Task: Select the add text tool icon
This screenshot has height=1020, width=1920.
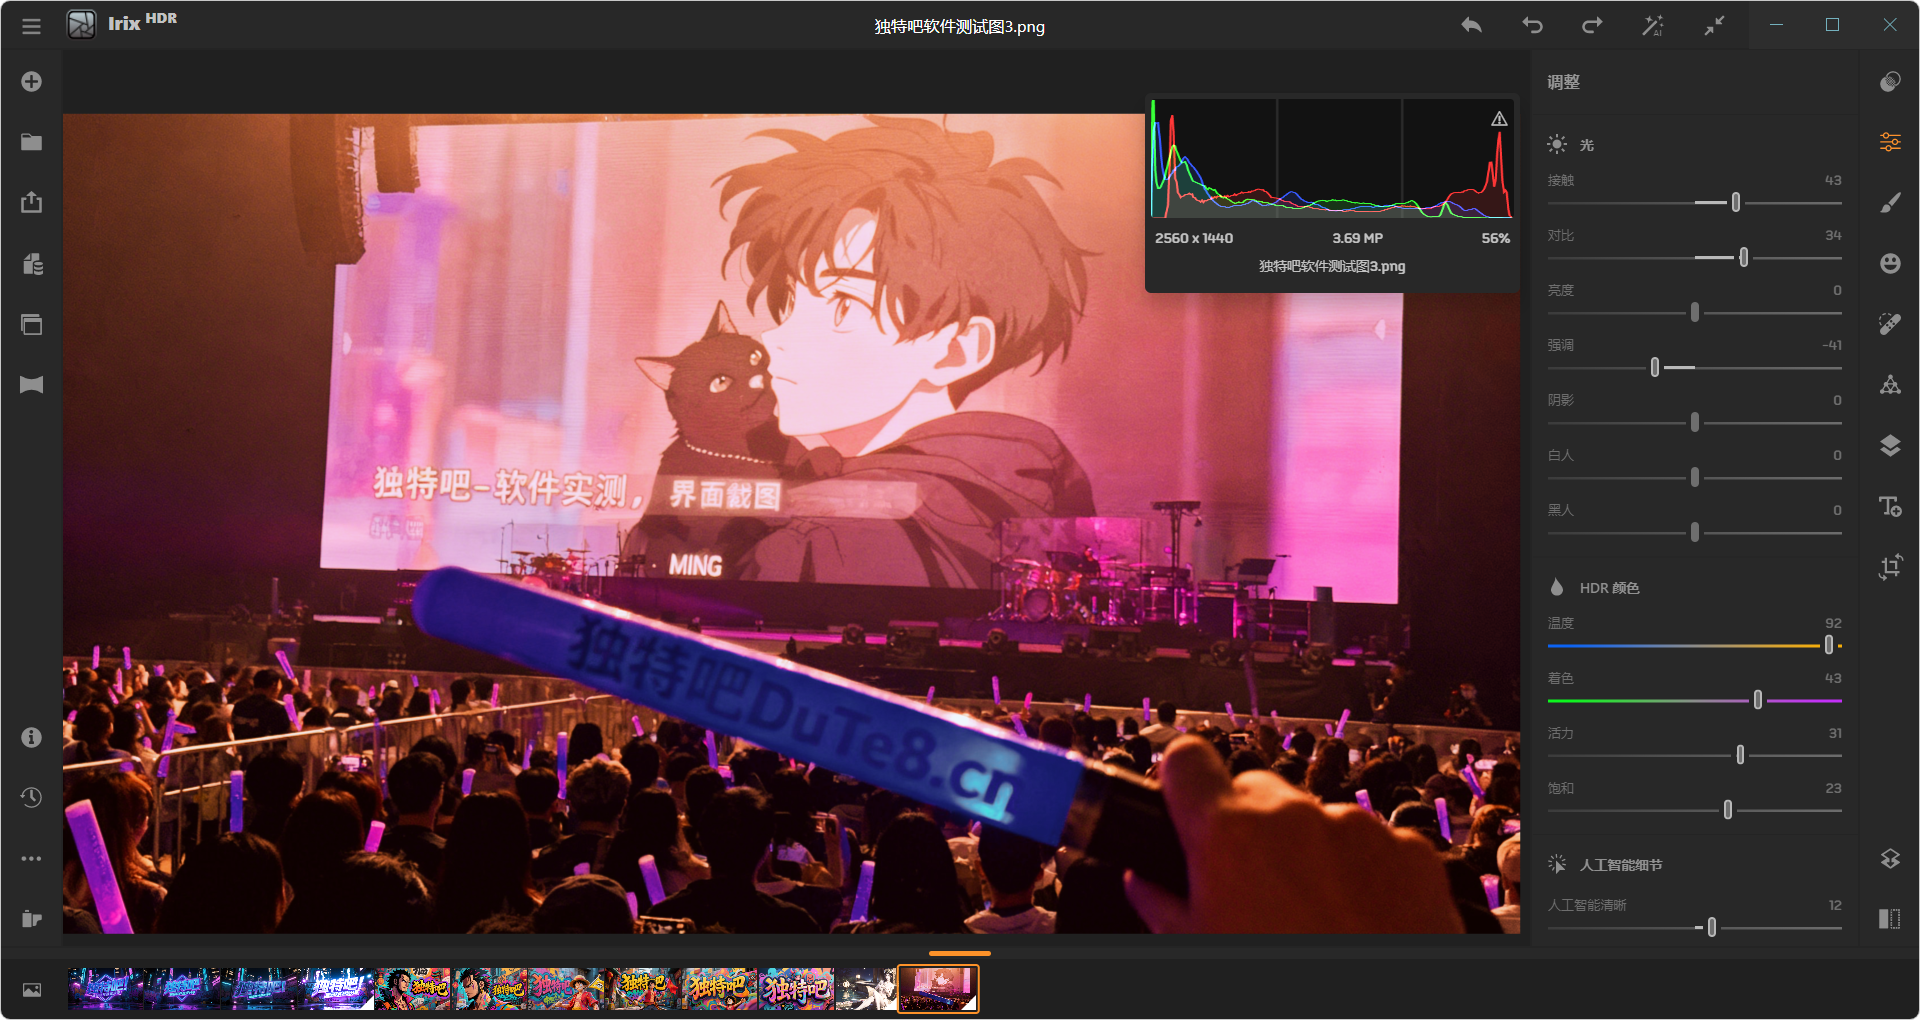Action: point(1890,506)
